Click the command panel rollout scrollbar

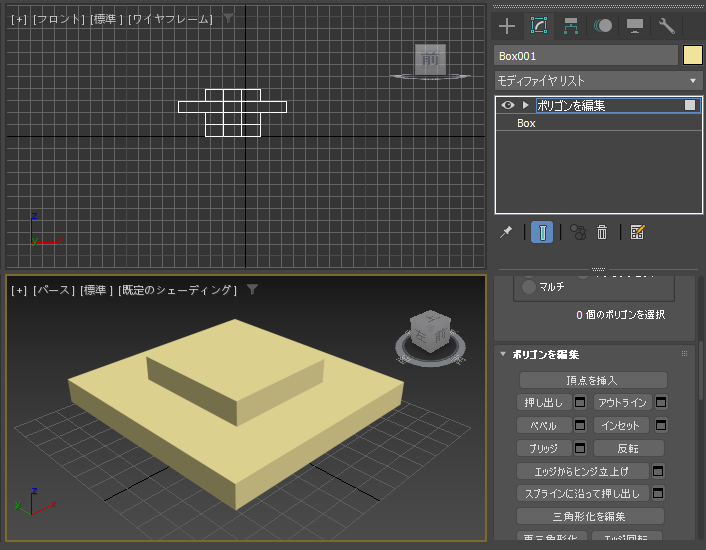point(701,370)
